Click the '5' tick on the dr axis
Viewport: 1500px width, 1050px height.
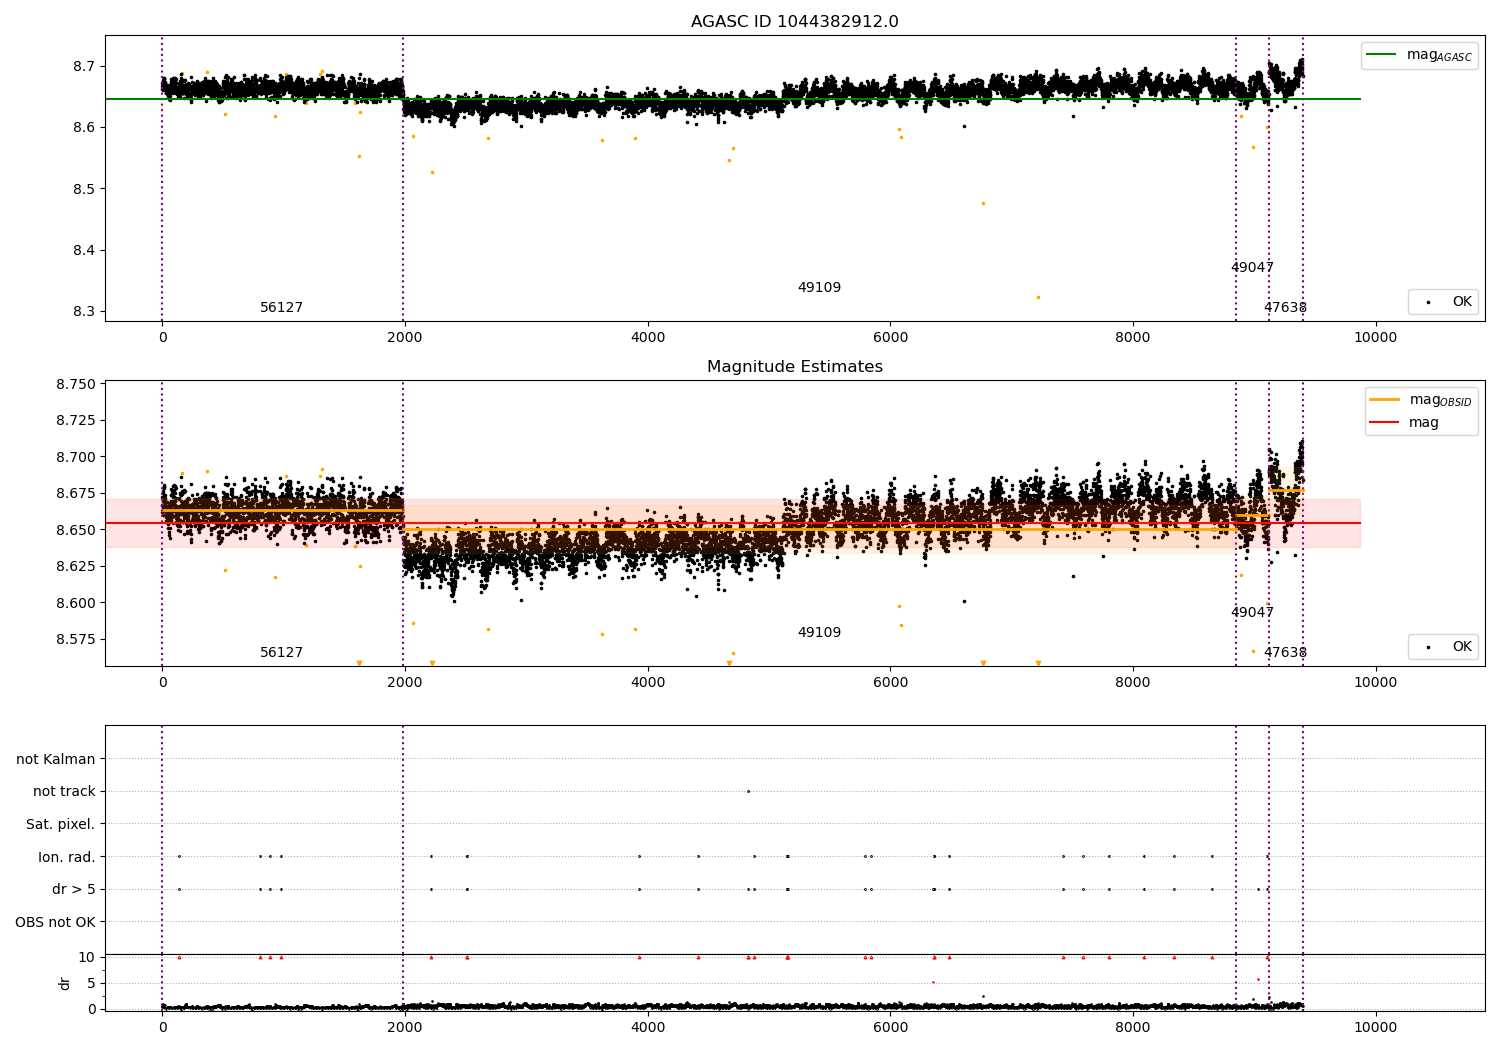click(x=91, y=983)
